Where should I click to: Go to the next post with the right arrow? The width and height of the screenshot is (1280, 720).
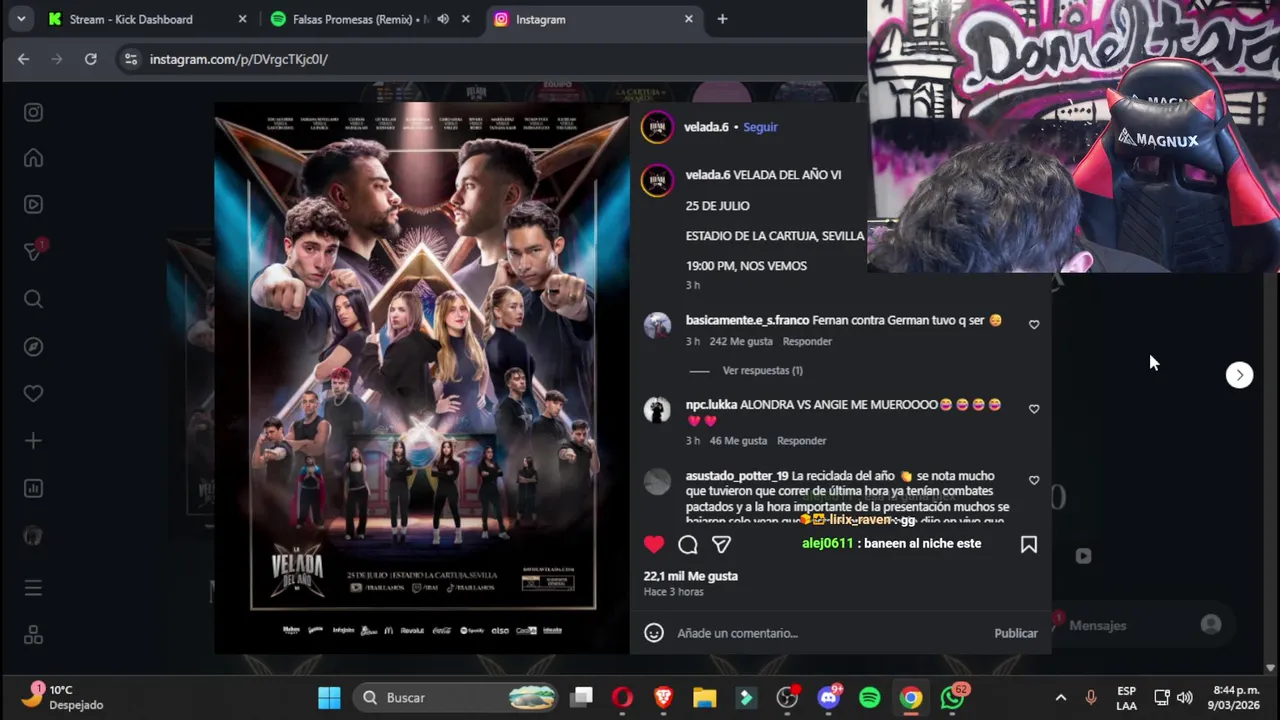click(1239, 375)
